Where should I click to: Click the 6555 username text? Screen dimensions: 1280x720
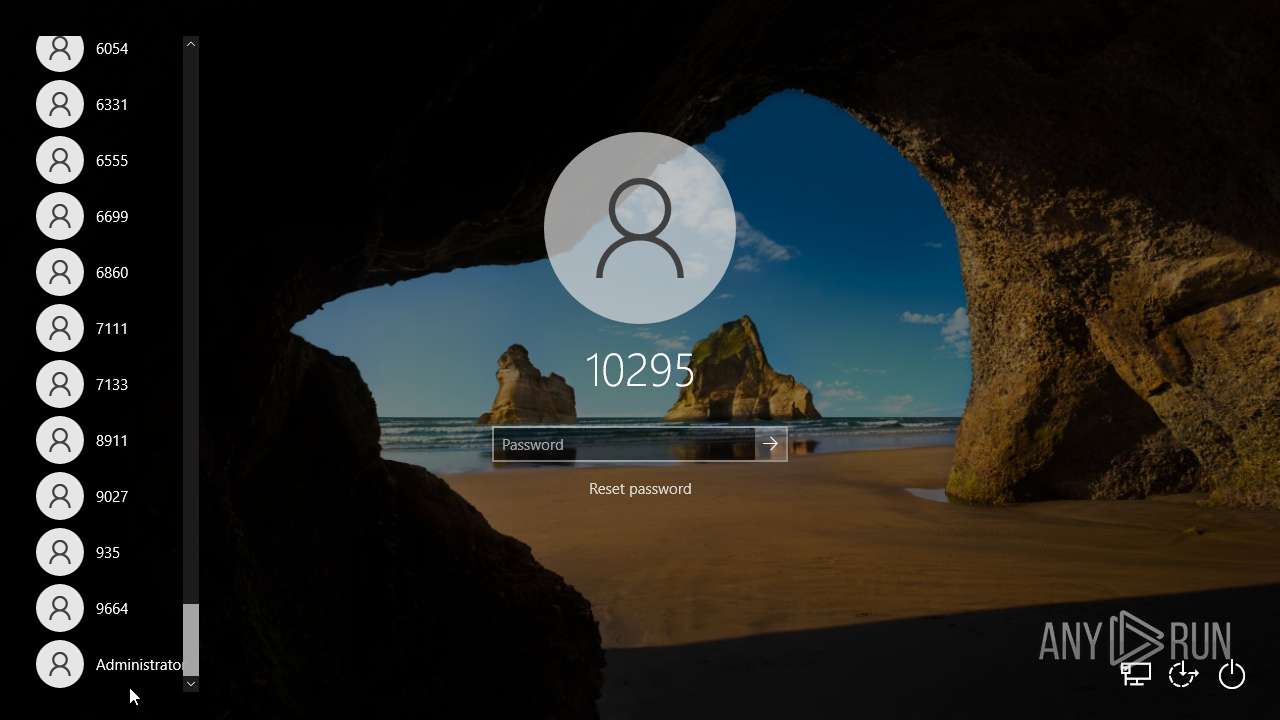(112, 160)
